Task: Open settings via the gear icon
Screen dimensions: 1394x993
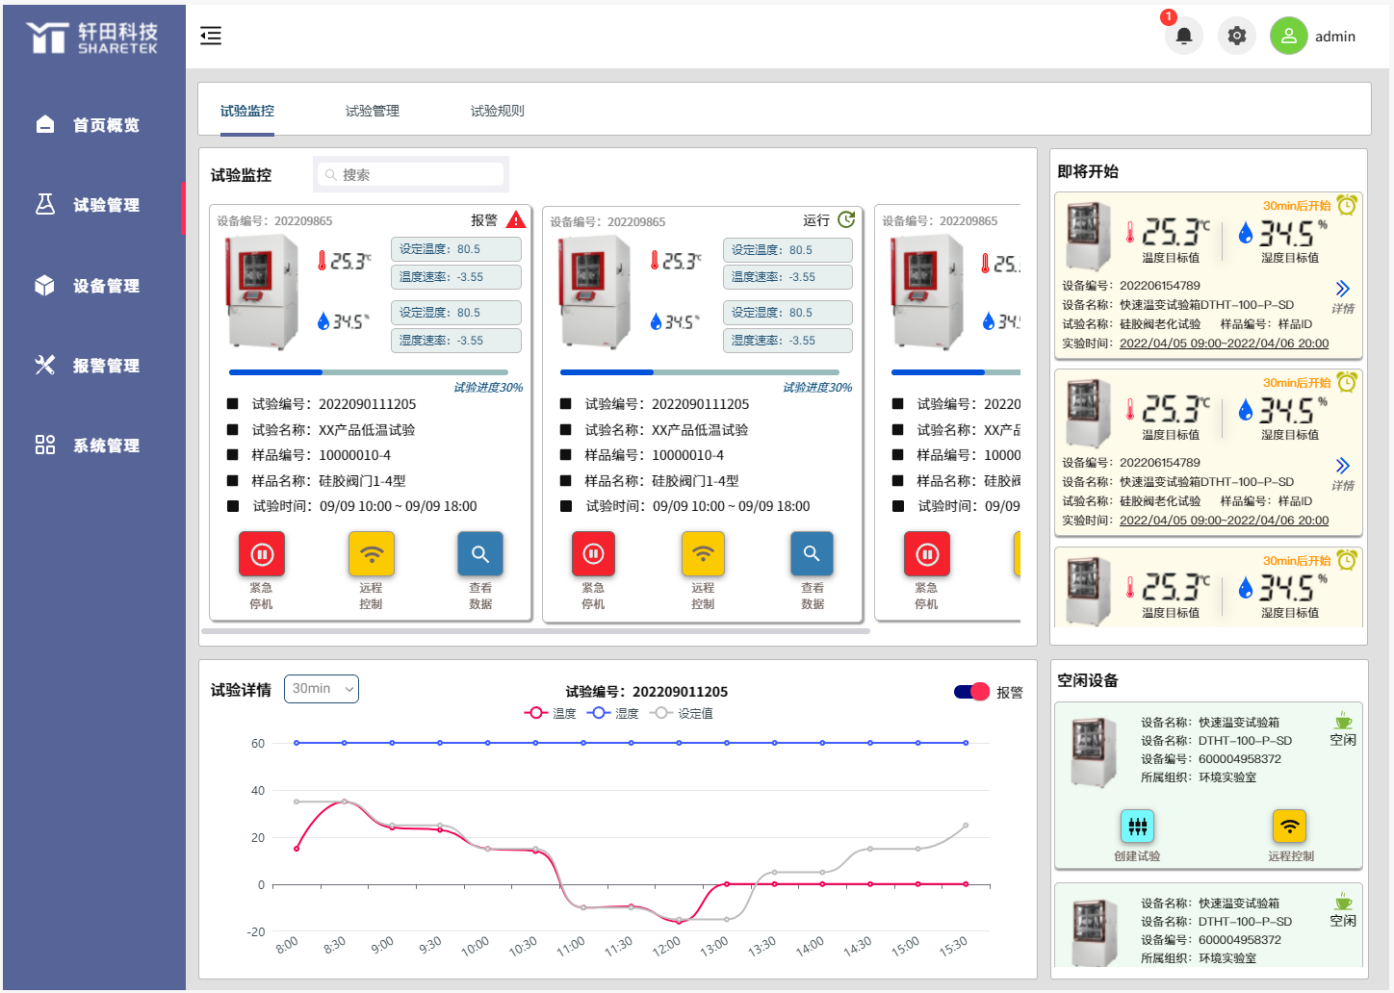Action: (x=1237, y=37)
